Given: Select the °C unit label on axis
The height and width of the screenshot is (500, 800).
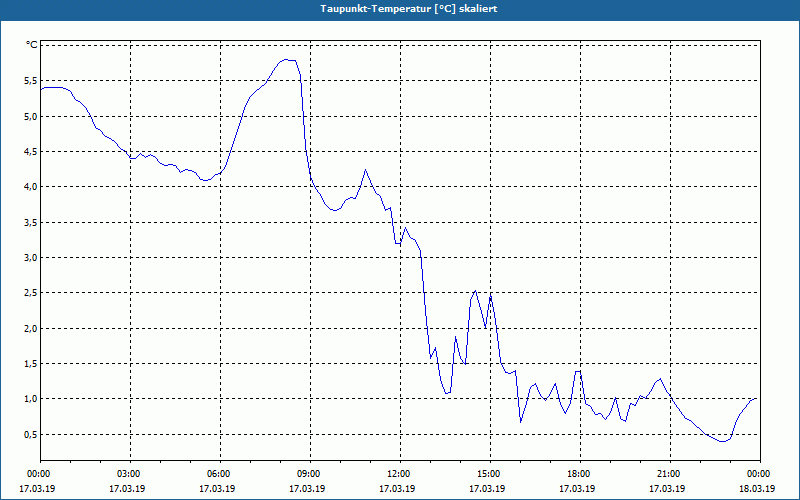Looking at the screenshot, I should (32, 45).
